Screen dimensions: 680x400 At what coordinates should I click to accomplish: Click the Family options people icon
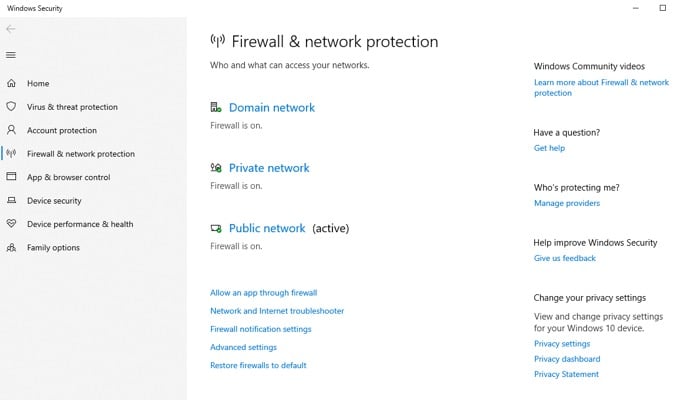11,248
